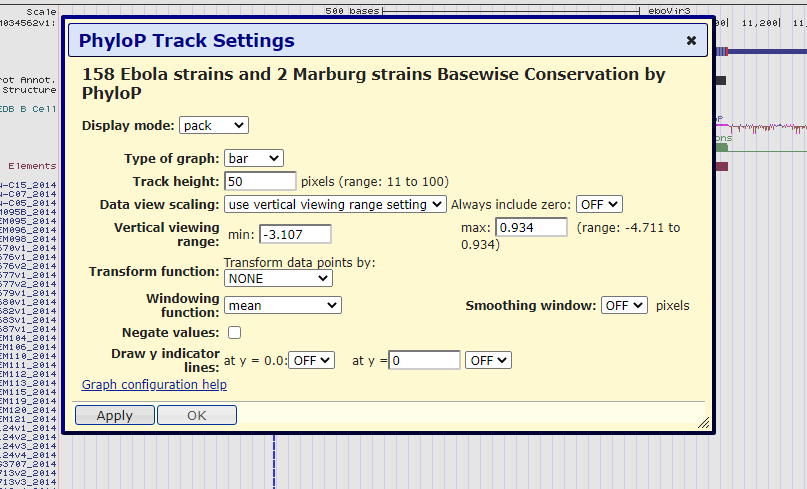The width and height of the screenshot is (807, 489).
Task: Click the Track height input field
Action: (x=260, y=181)
